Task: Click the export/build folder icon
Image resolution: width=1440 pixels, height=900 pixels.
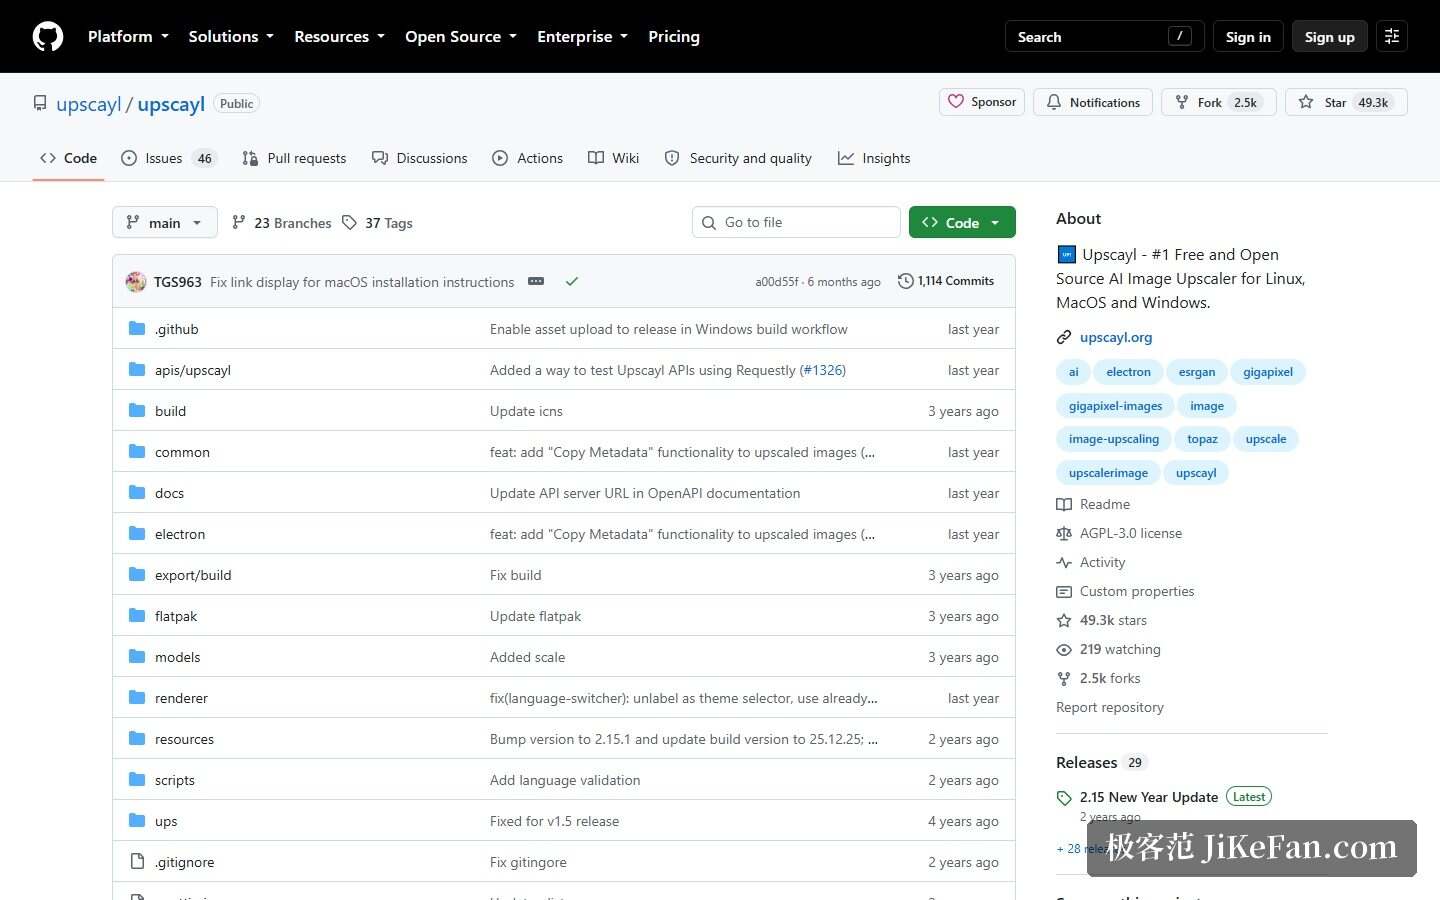Action: click(137, 574)
